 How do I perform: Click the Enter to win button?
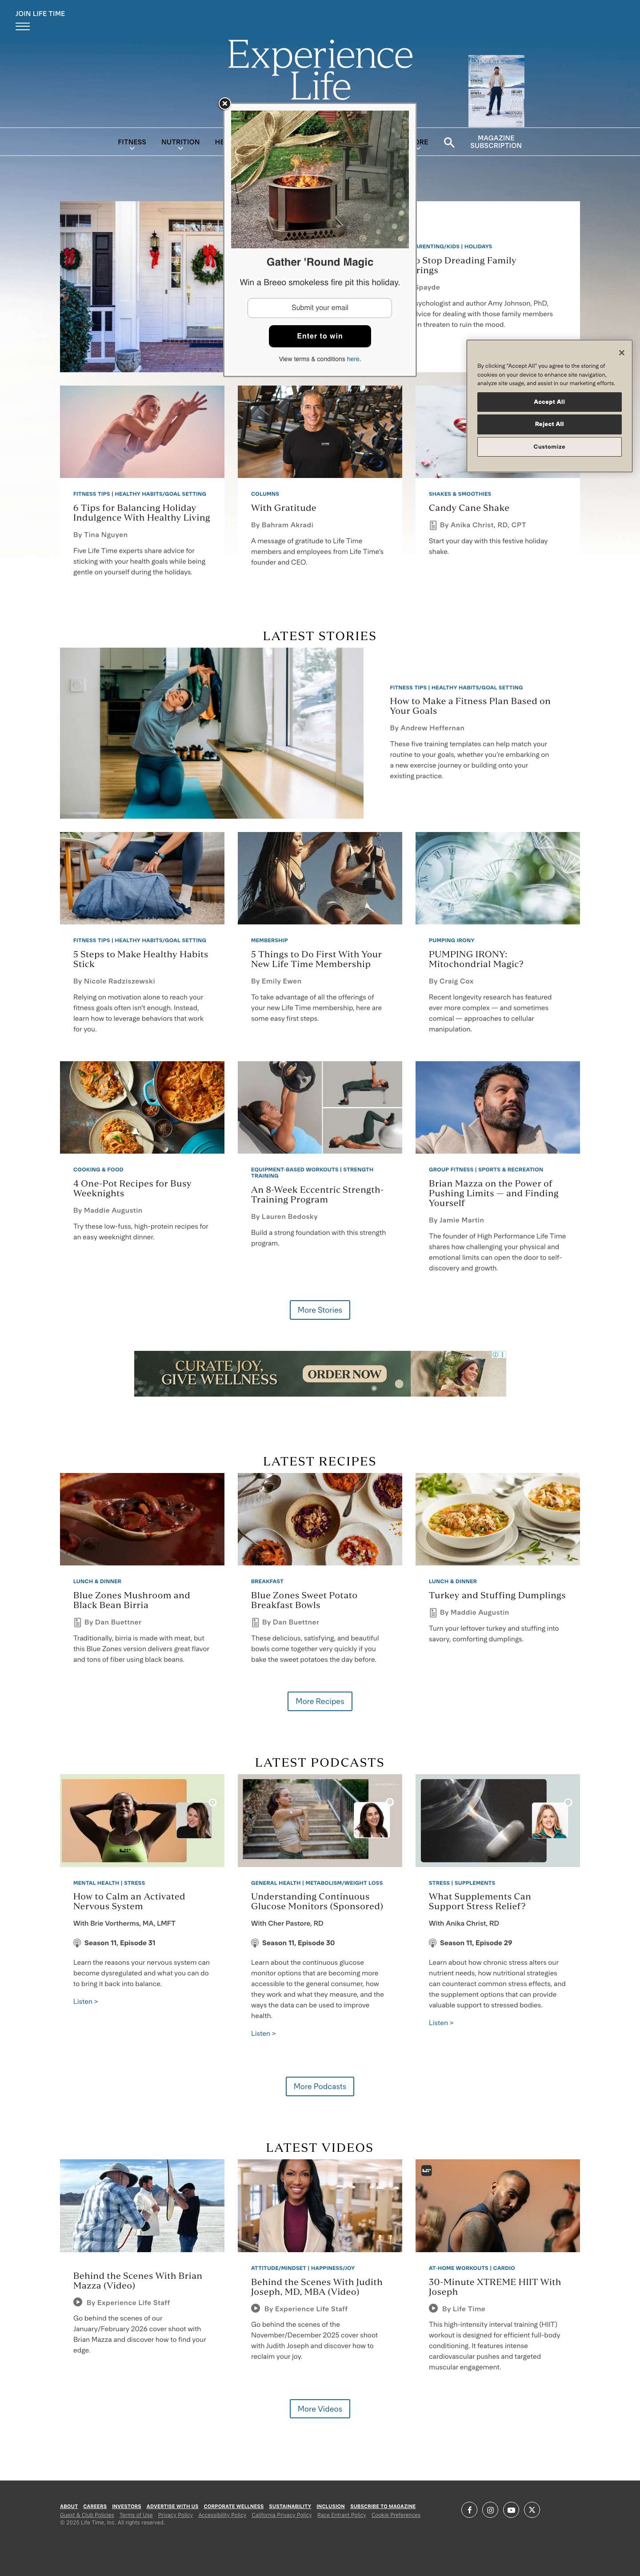(x=320, y=336)
